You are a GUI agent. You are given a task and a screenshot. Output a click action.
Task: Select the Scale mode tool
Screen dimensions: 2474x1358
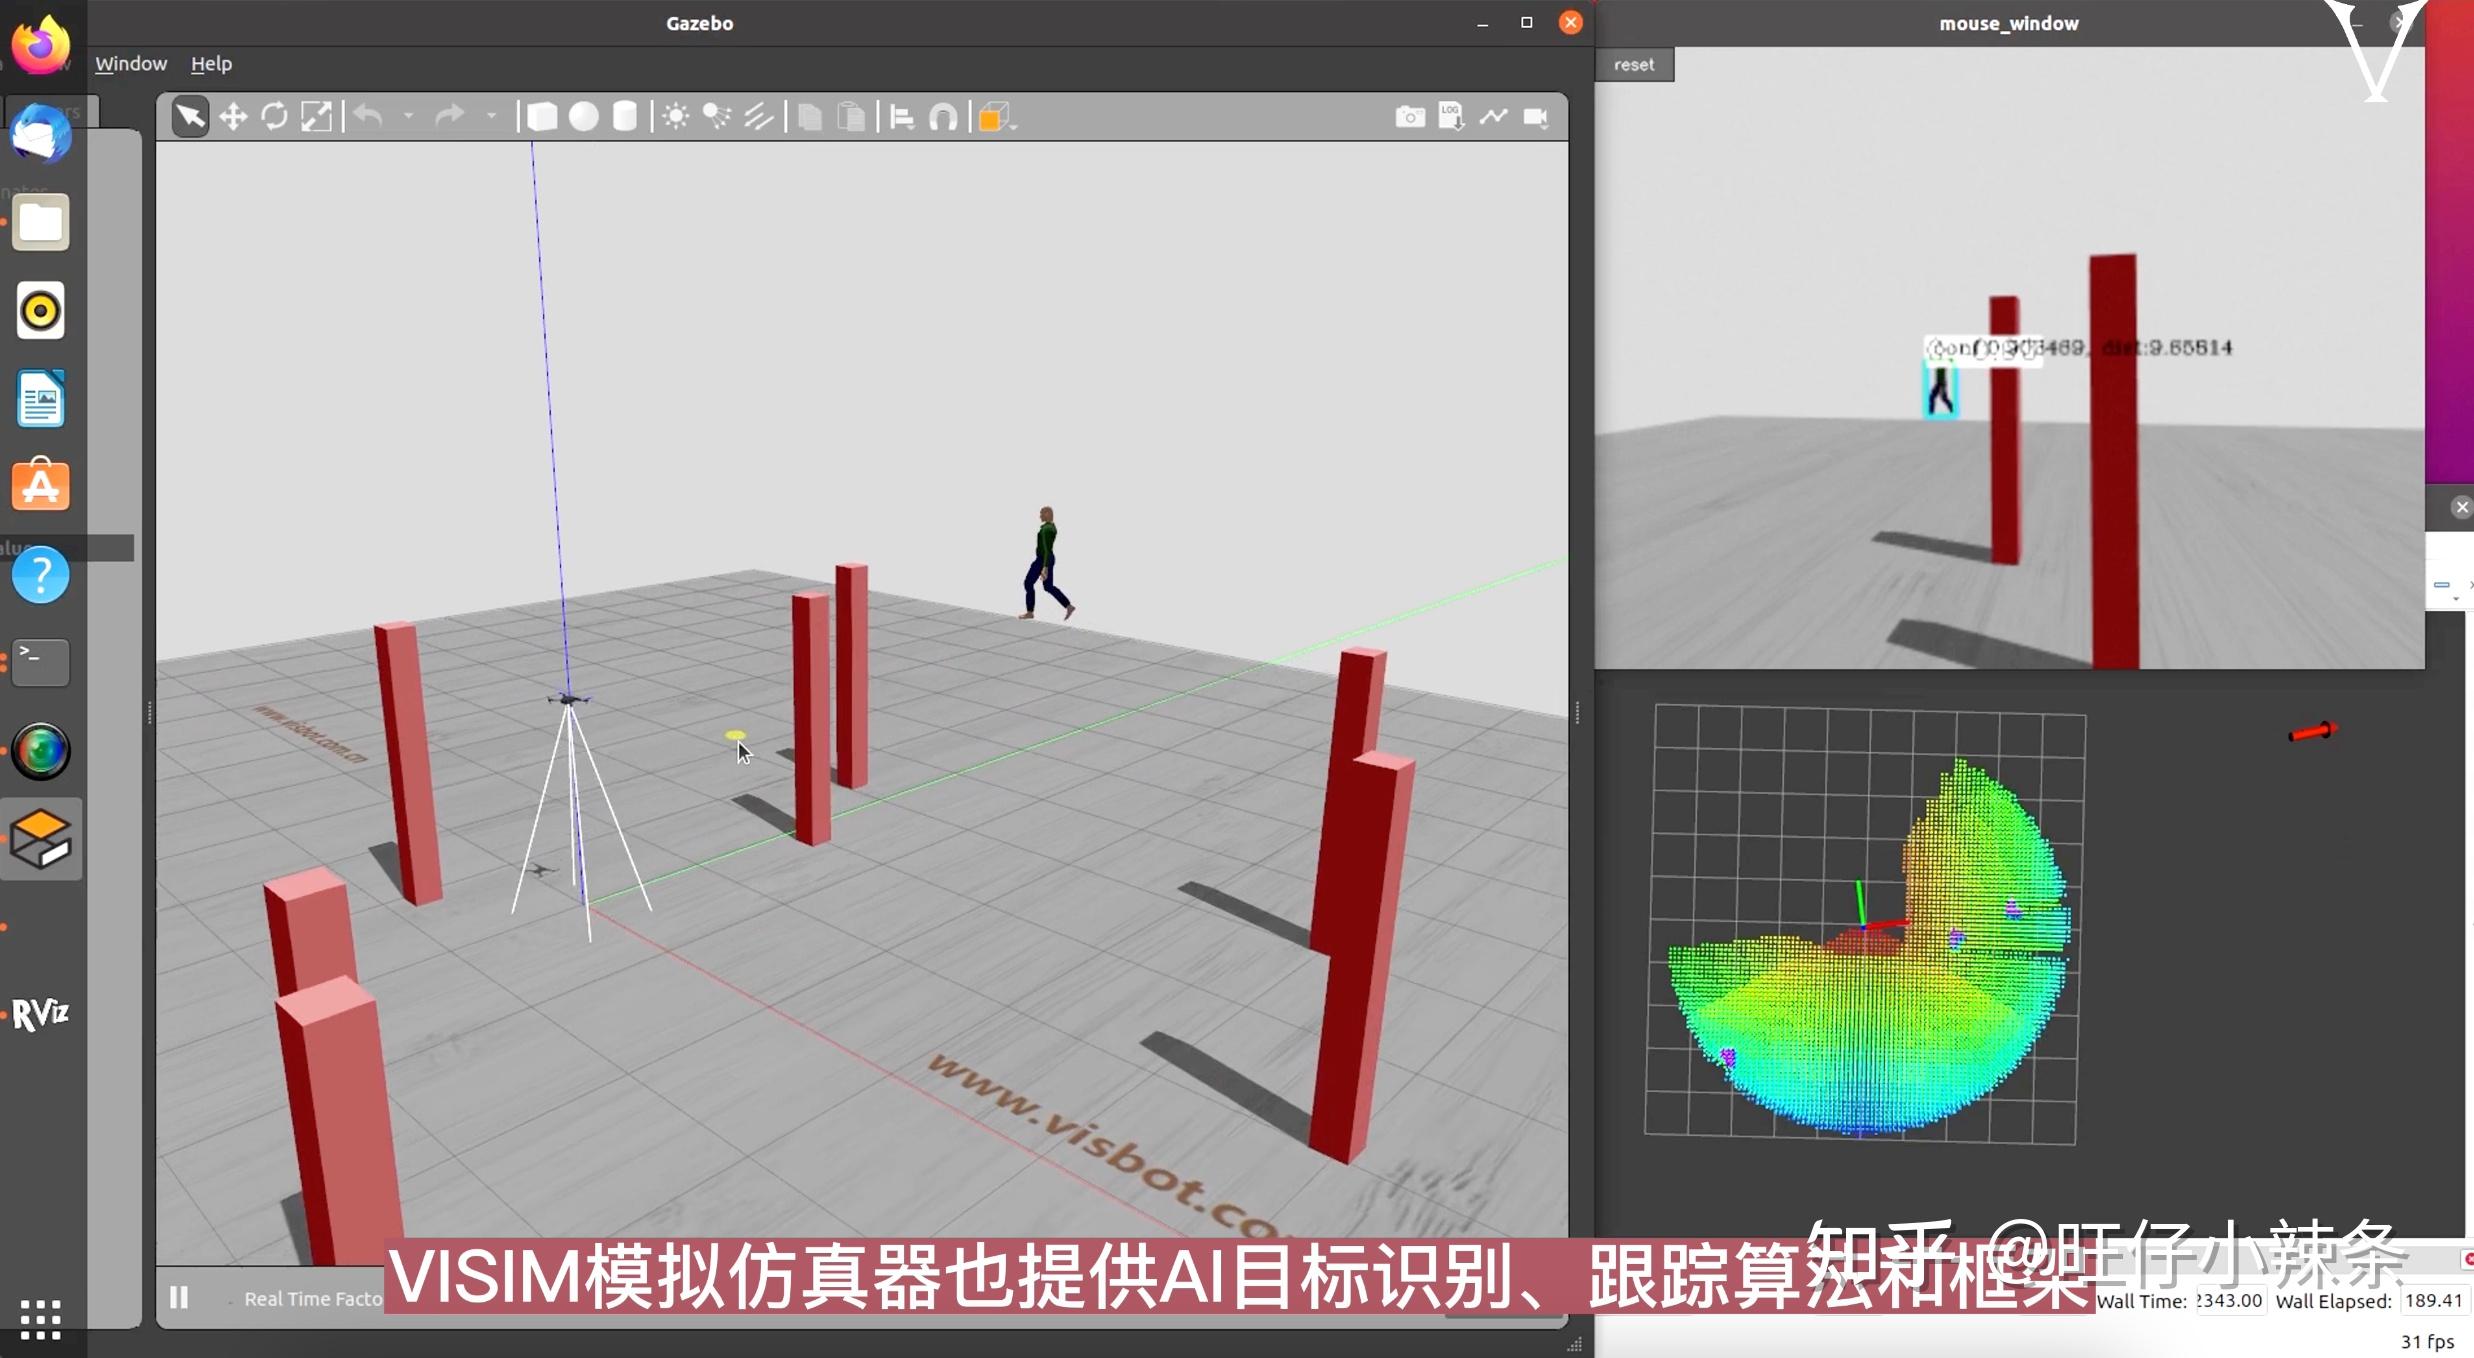316,117
